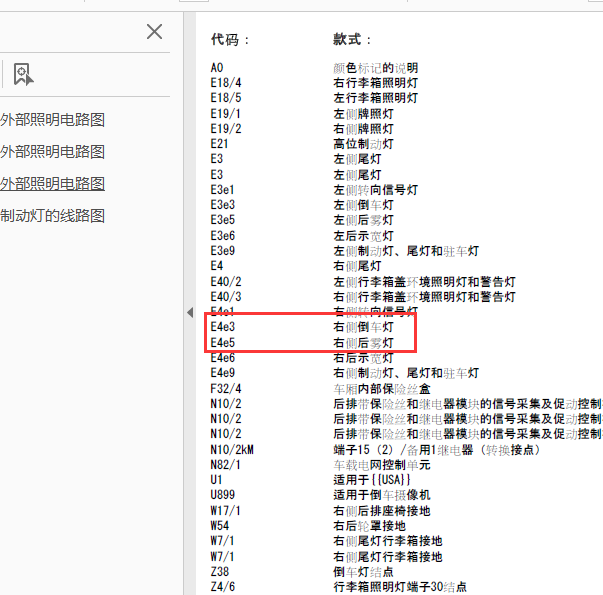Click the 适用于{{USA}} description
The height and width of the screenshot is (595, 603).
coord(371,480)
